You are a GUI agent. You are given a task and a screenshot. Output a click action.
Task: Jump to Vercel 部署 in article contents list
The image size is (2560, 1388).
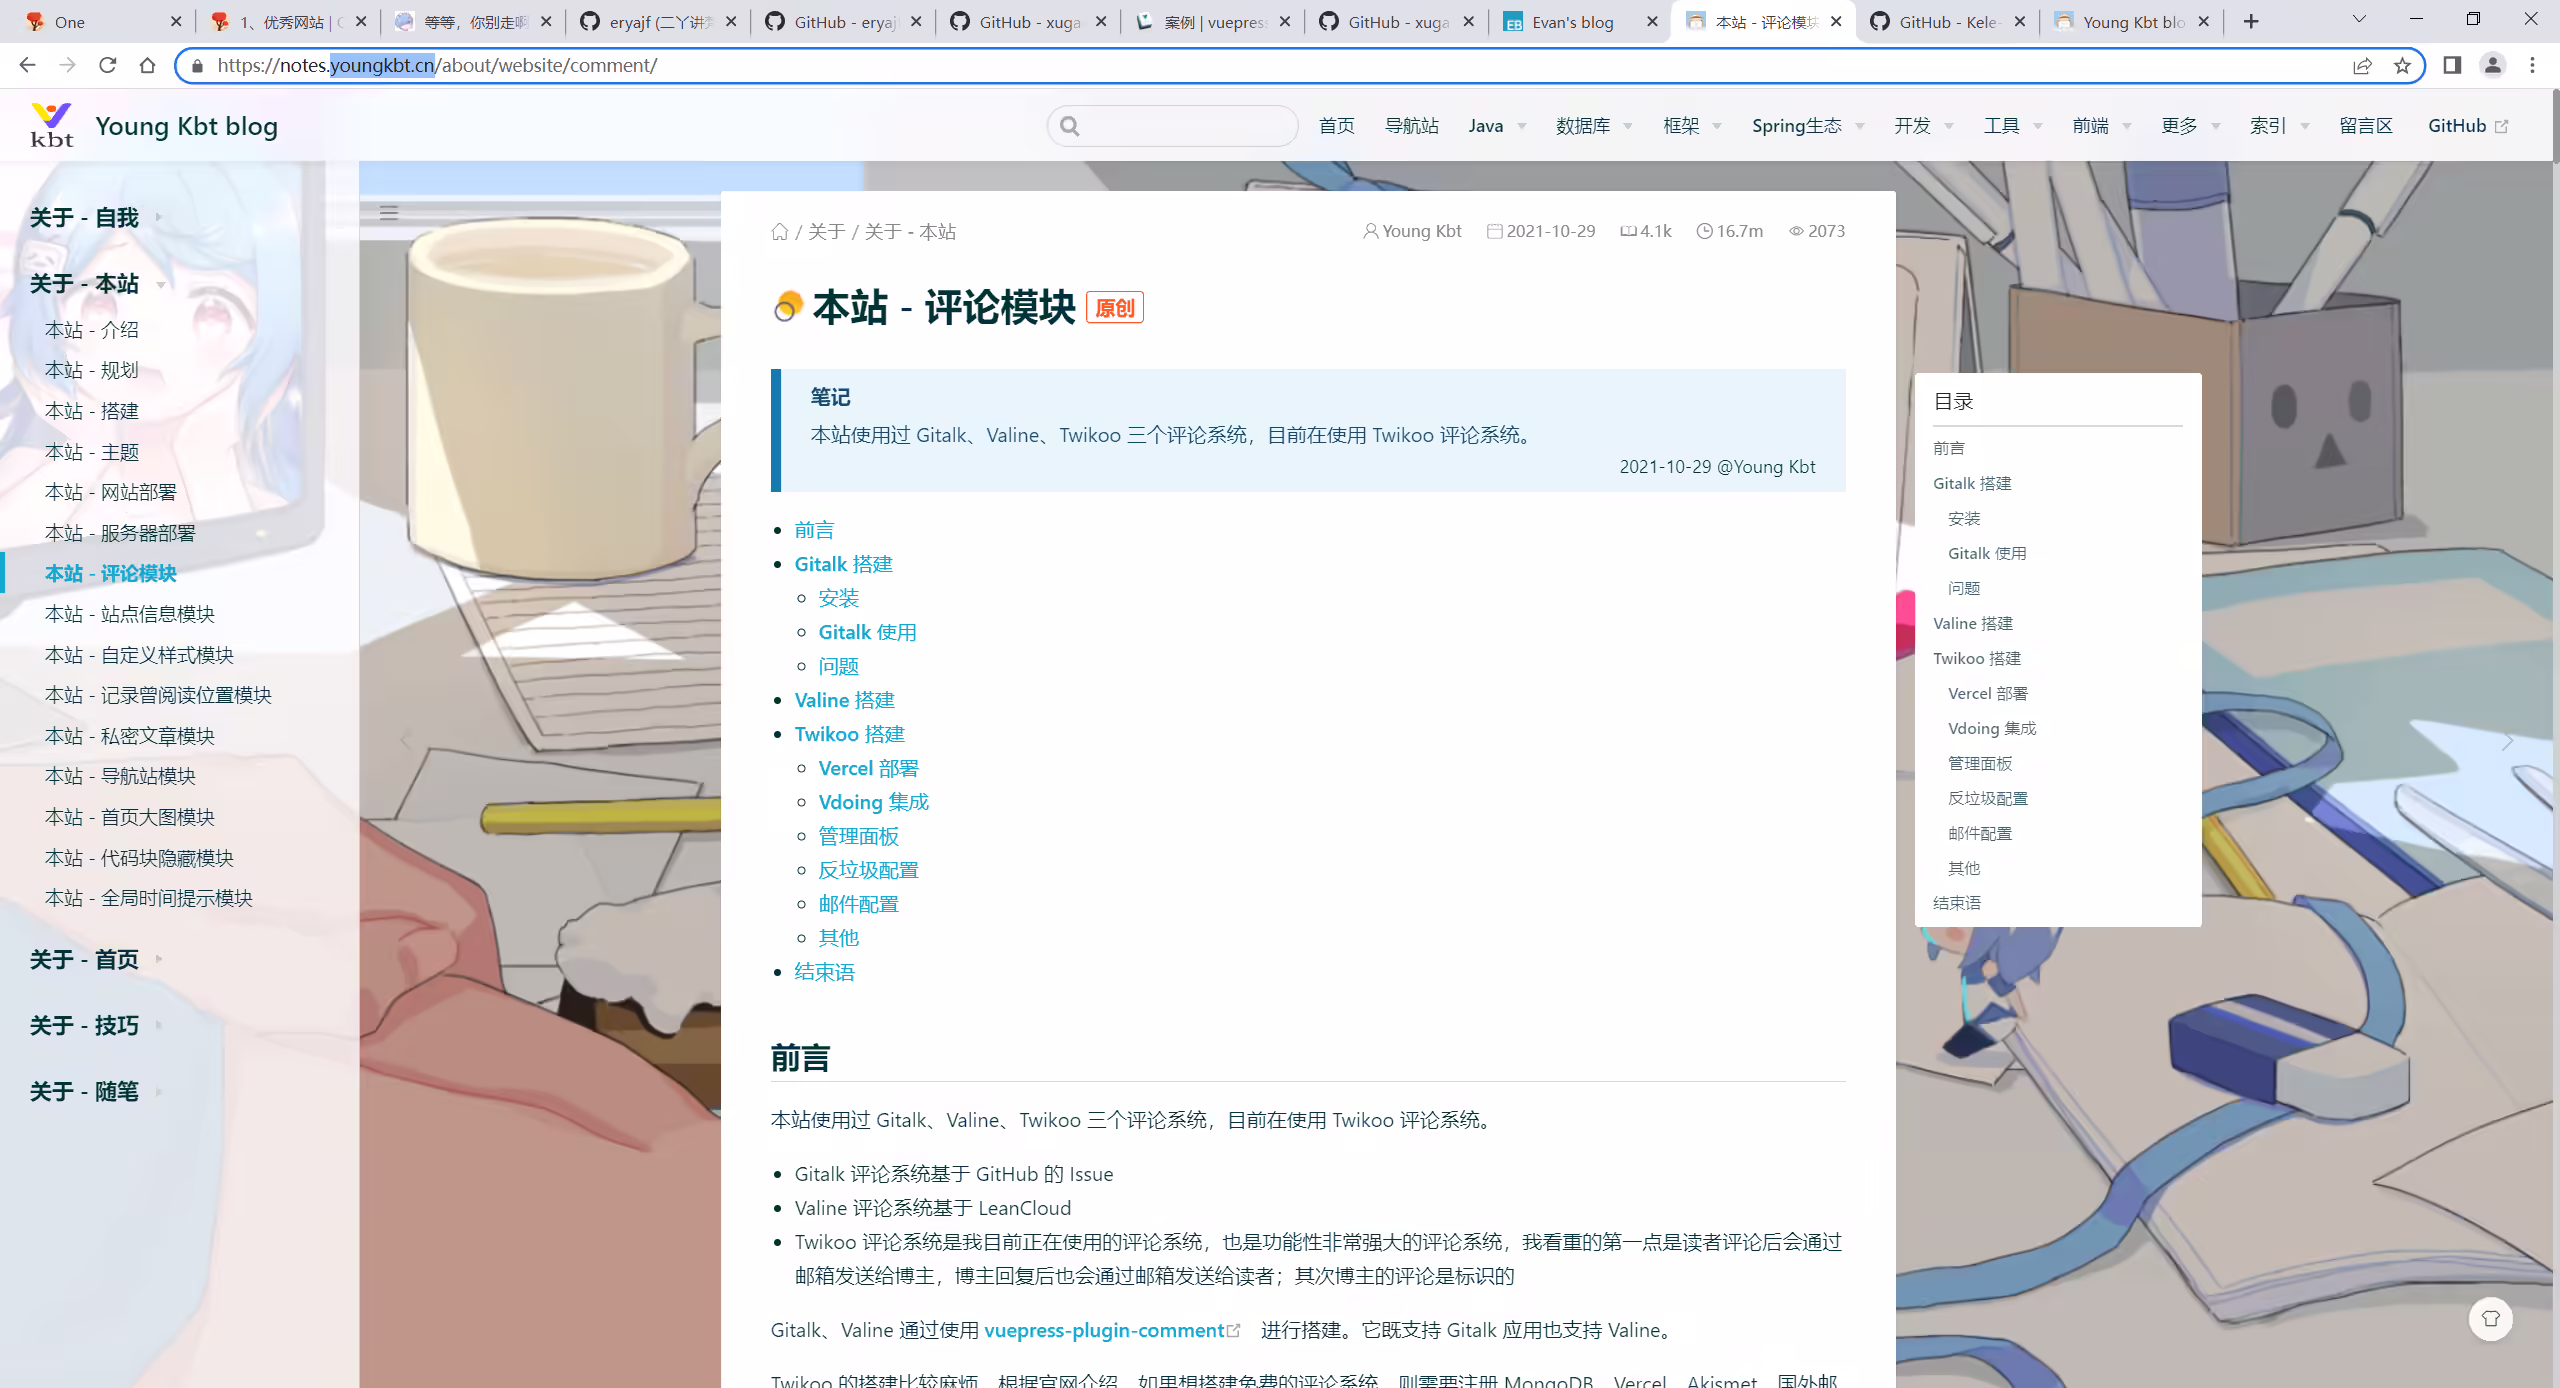point(868,768)
